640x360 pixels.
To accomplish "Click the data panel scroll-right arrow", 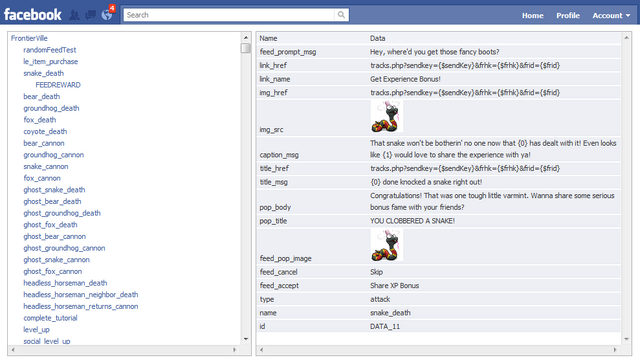I will pyautogui.click(x=615, y=350).
